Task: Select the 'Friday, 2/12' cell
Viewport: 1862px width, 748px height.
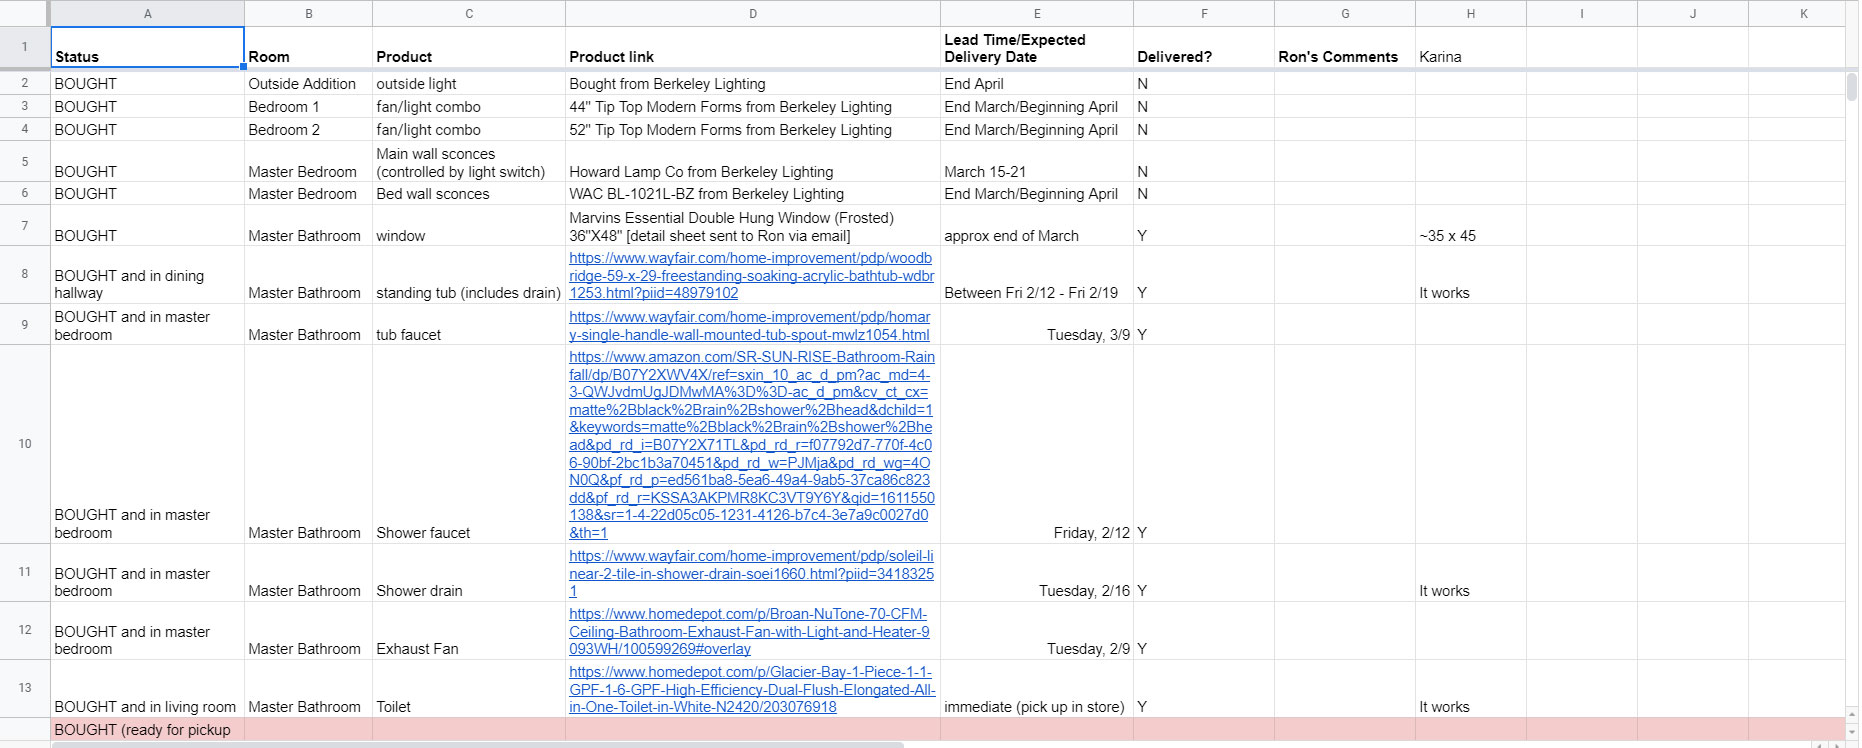Action: point(1037,445)
